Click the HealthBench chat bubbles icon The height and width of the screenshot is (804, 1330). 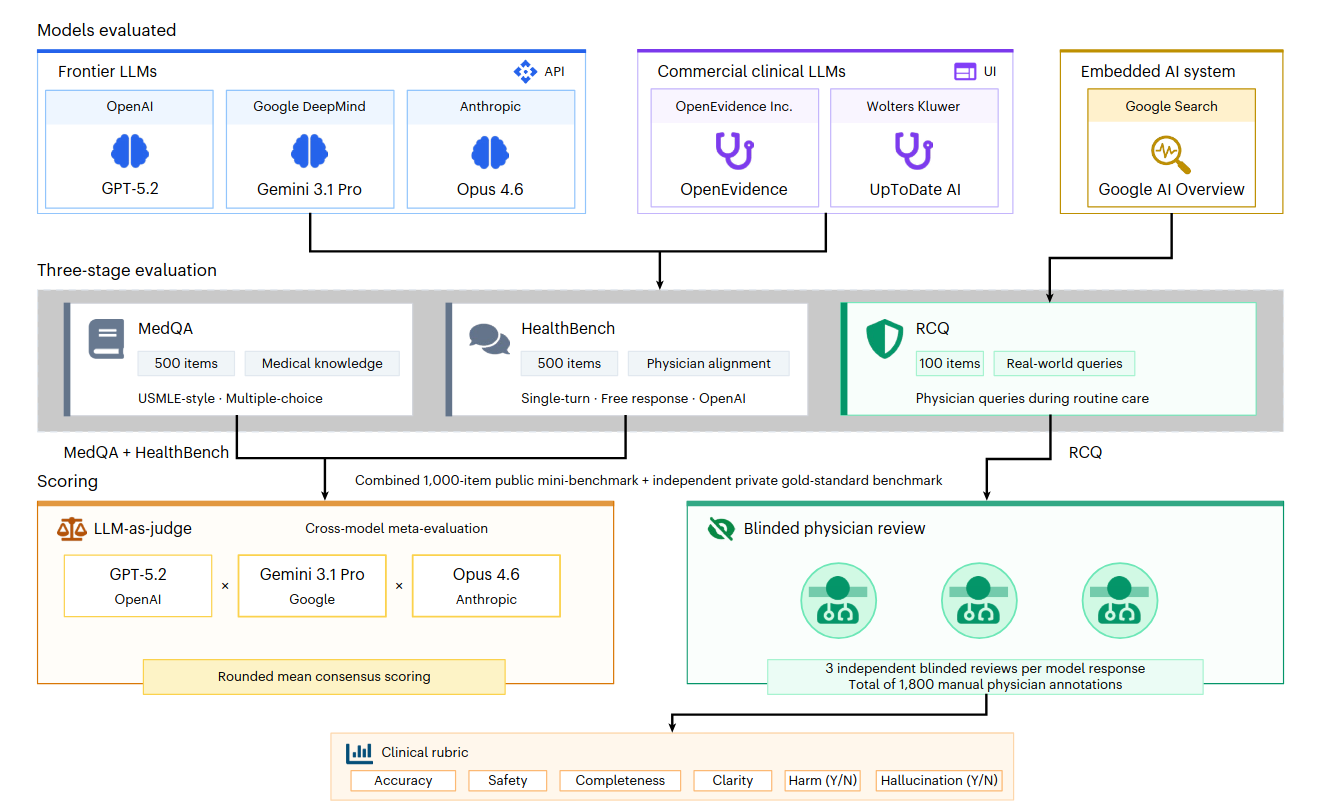click(489, 338)
